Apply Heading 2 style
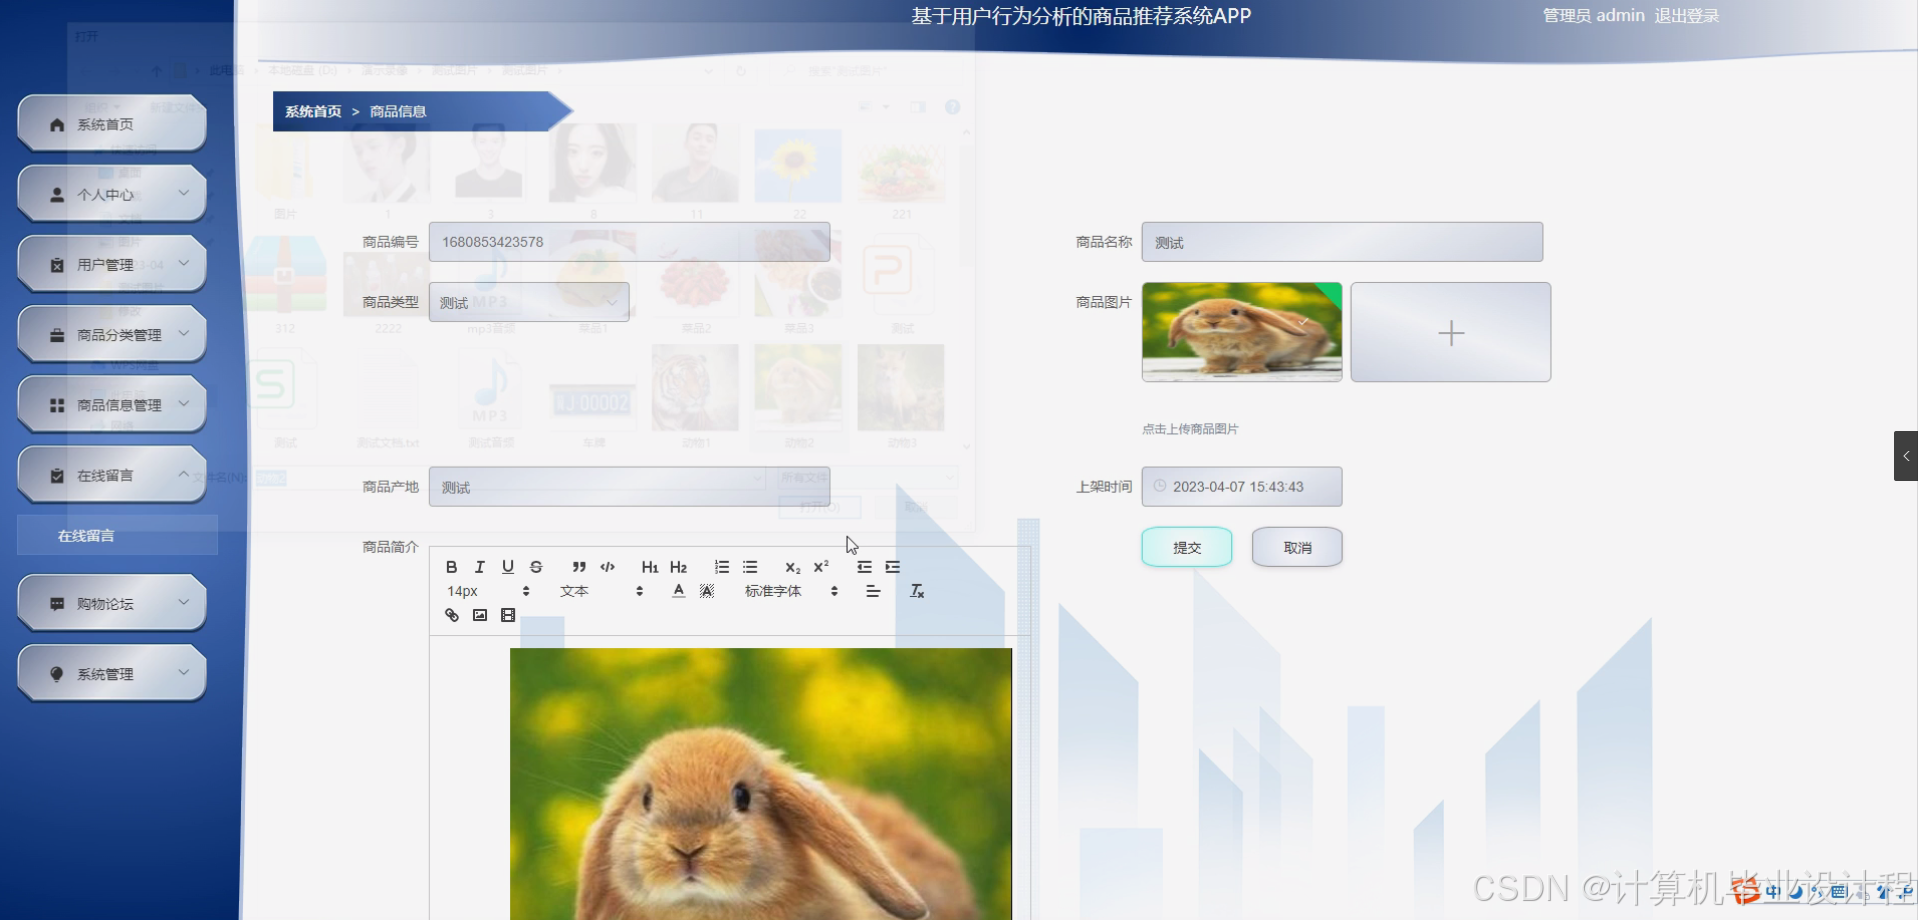Screen dimensions: 1918x920 [678, 567]
